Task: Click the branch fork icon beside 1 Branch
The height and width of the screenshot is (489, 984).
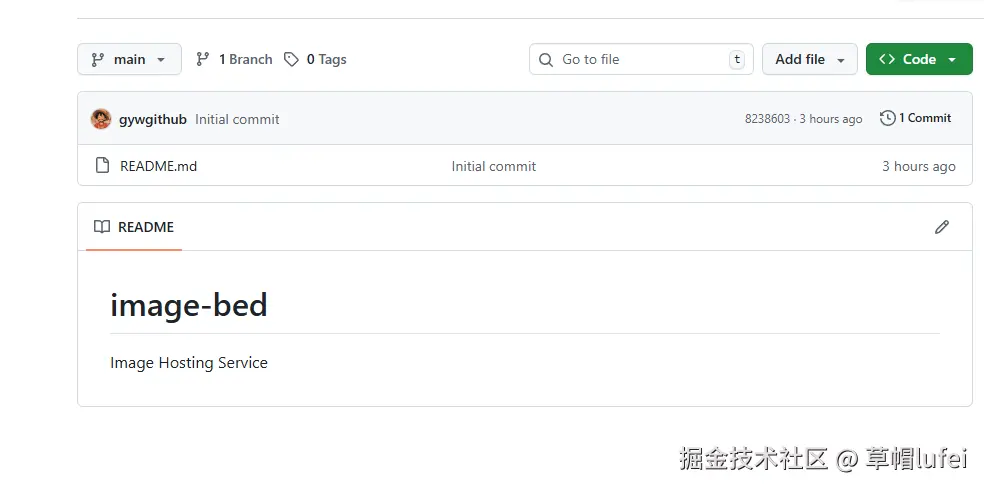Action: (202, 59)
